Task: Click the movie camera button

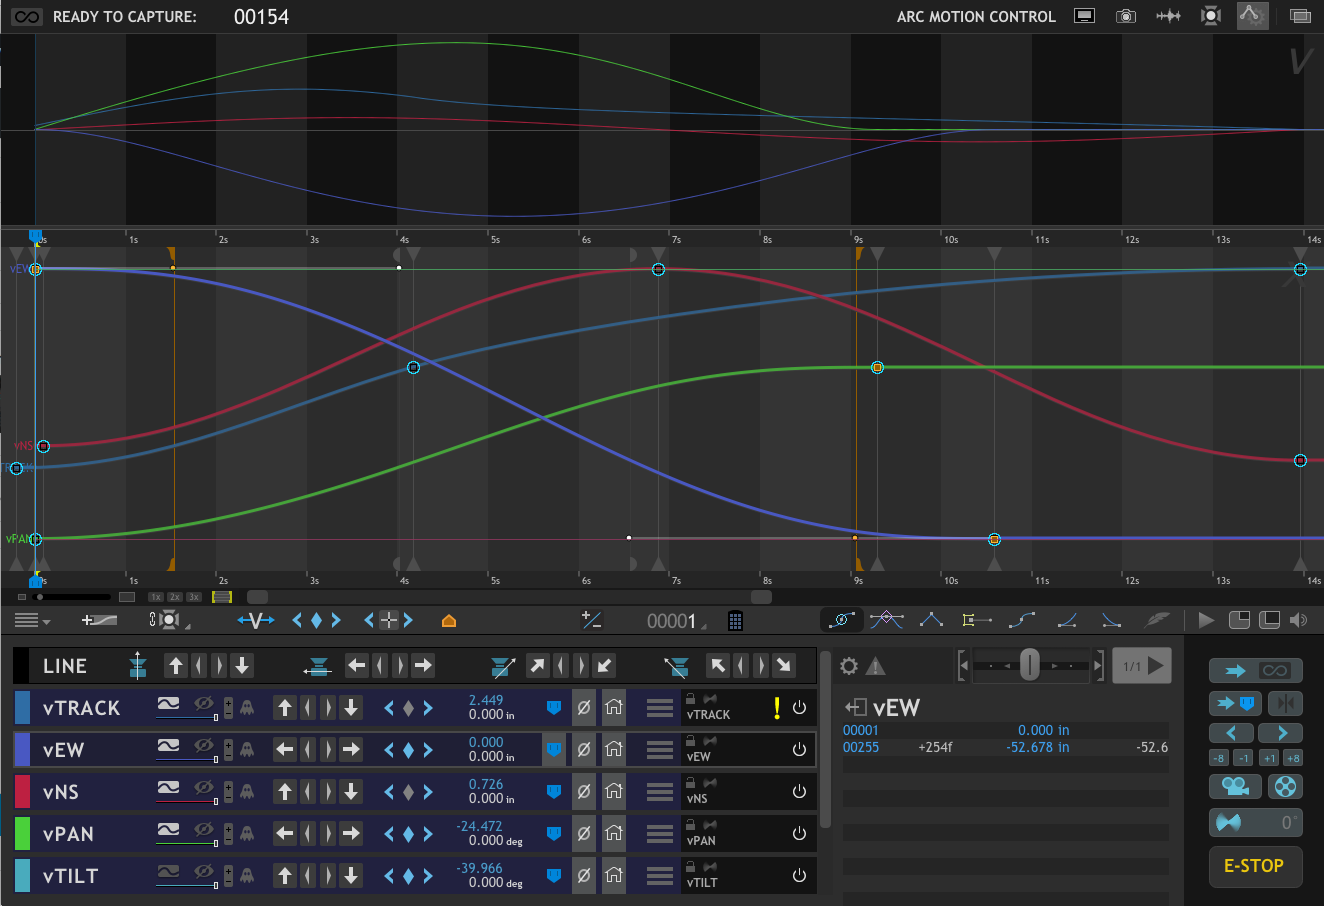Action: (1234, 787)
